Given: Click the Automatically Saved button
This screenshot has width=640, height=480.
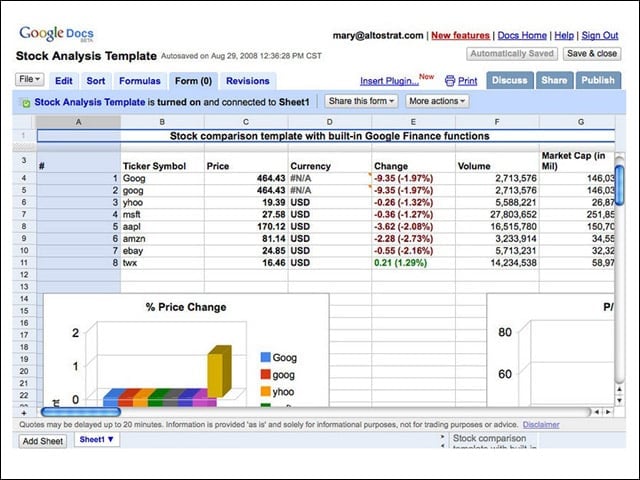Looking at the screenshot, I should pos(512,54).
